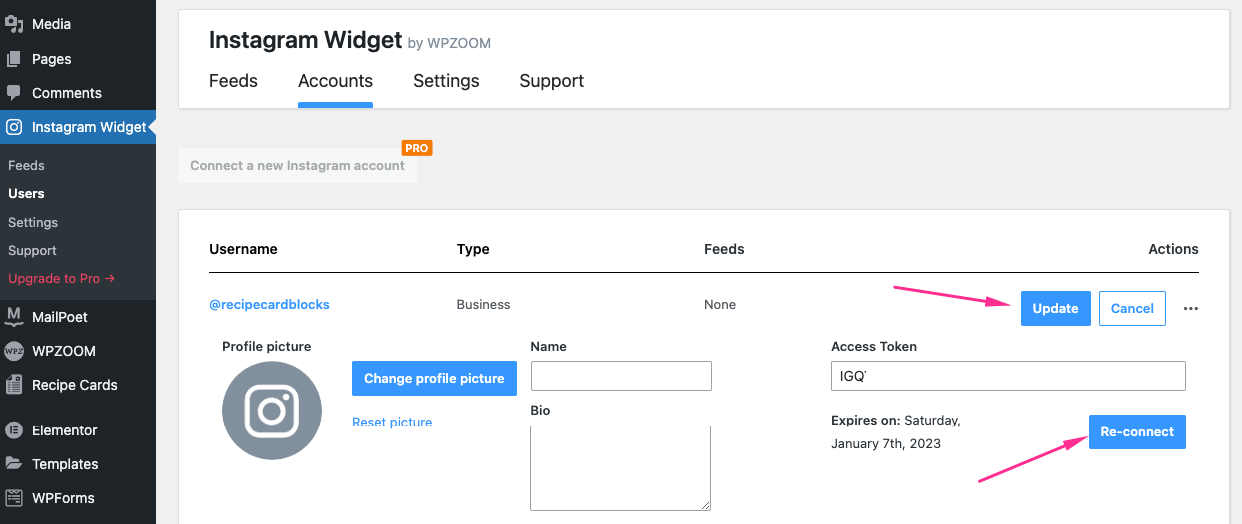Image resolution: width=1242 pixels, height=524 pixels.
Task: Click the Templates folder icon
Action: tap(14, 464)
